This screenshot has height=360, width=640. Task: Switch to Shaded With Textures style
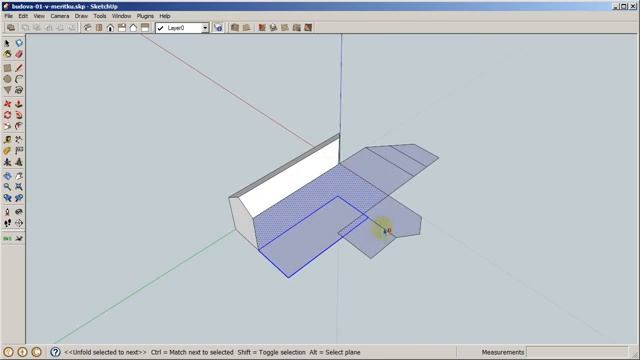tap(297, 28)
